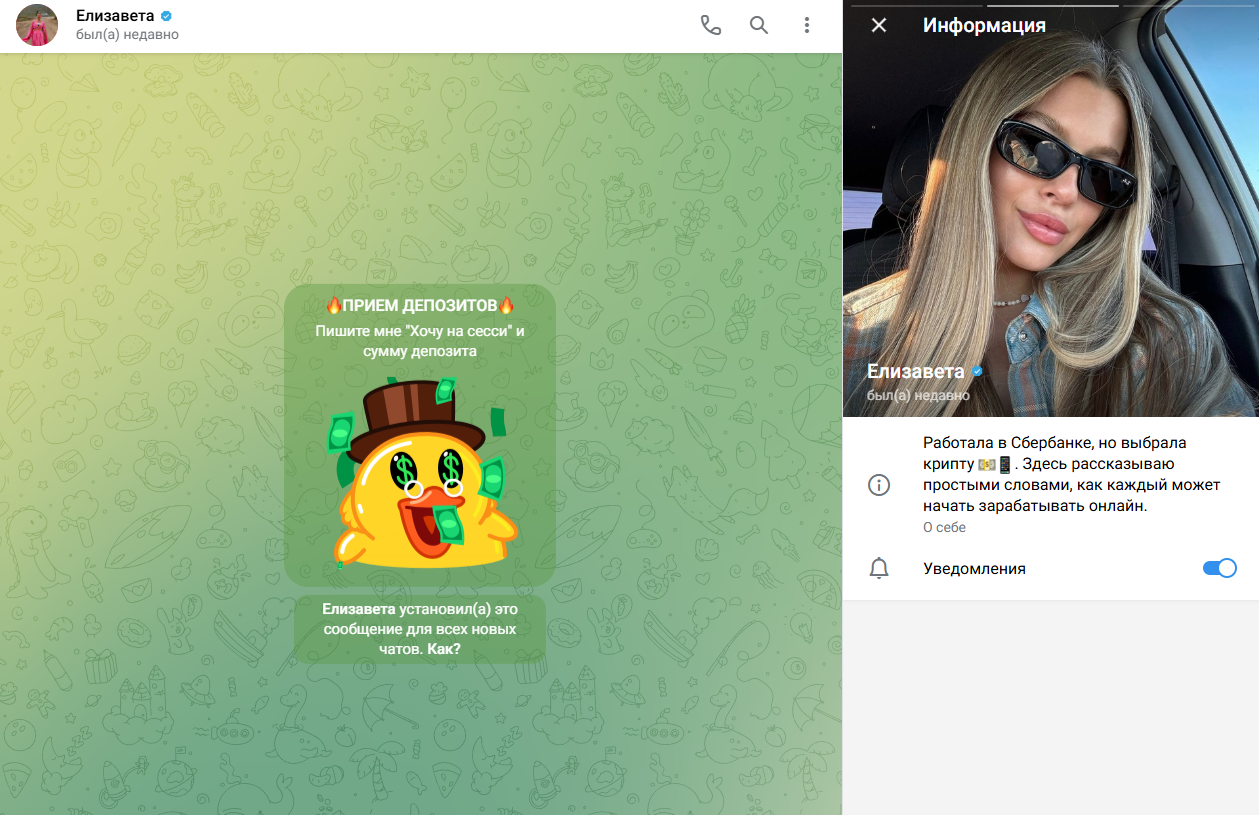This screenshot has height=815, width=1259.
Task: Jump to the first profile photo segment
Action: click(x=912, y=5)
